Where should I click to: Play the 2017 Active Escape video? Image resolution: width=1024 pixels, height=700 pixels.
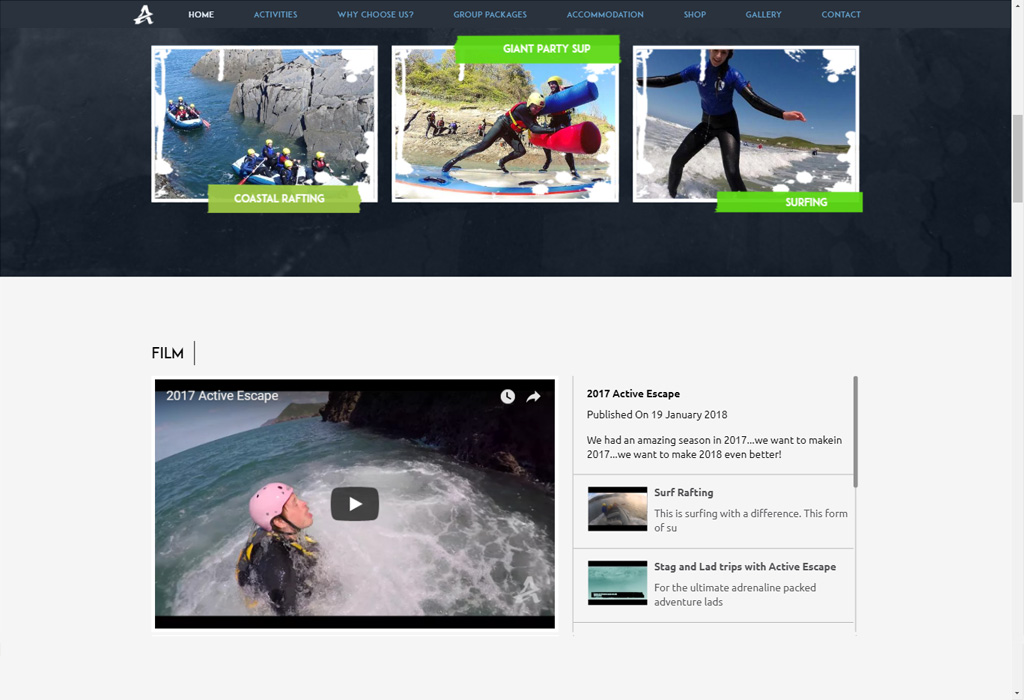click(355, 504)
